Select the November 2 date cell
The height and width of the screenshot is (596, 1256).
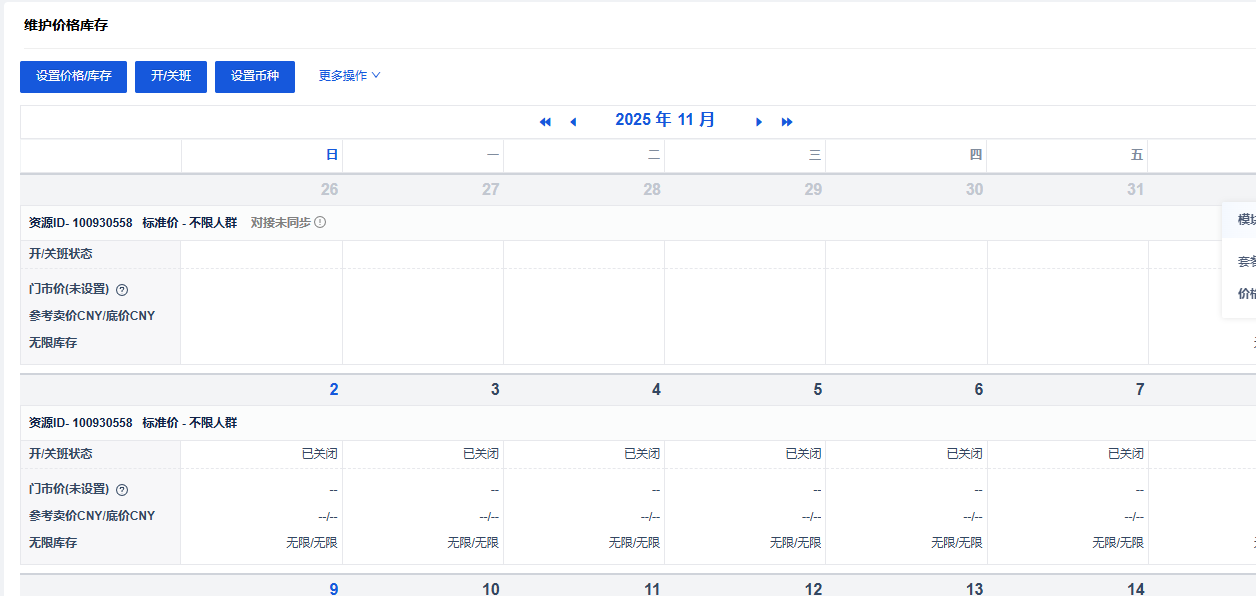click(x=333, y=390)
